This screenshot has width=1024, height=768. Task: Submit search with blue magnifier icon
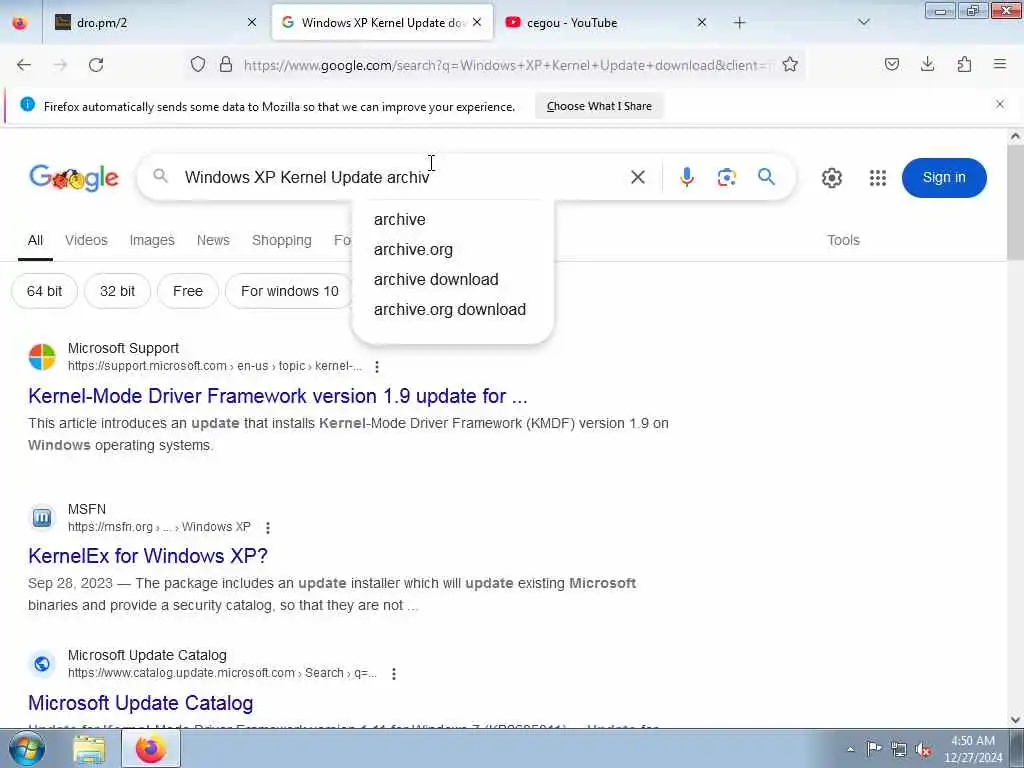767,177
